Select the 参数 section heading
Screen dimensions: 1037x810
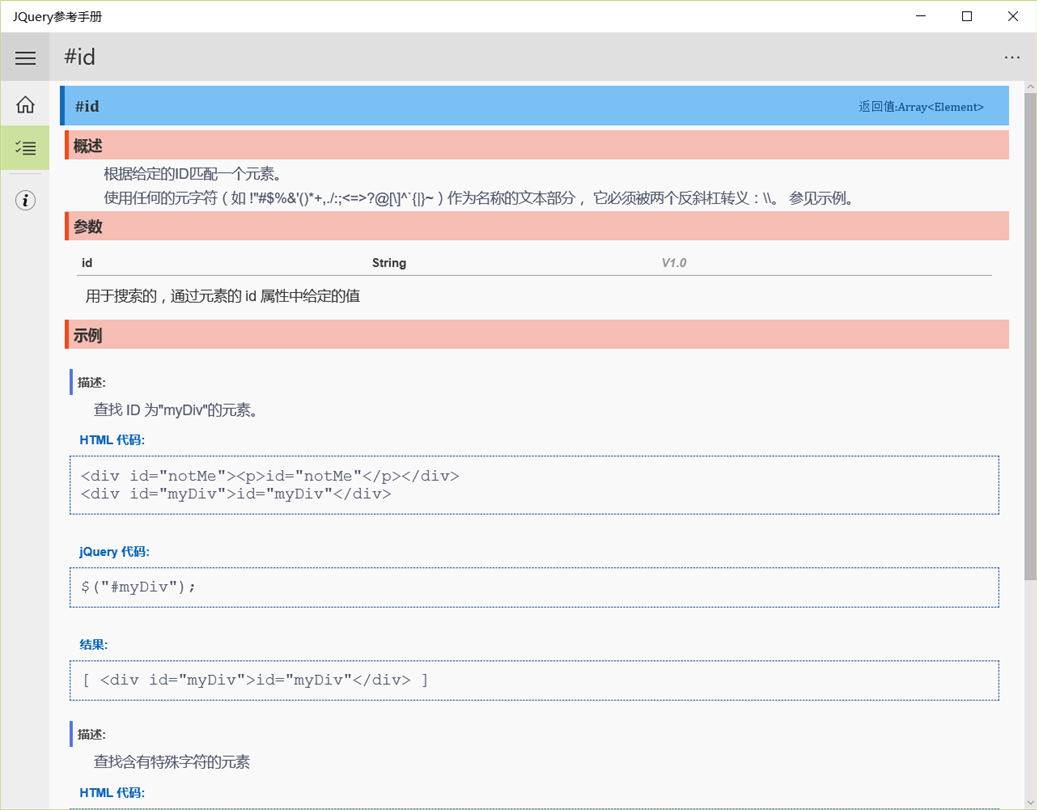point(88,226)
